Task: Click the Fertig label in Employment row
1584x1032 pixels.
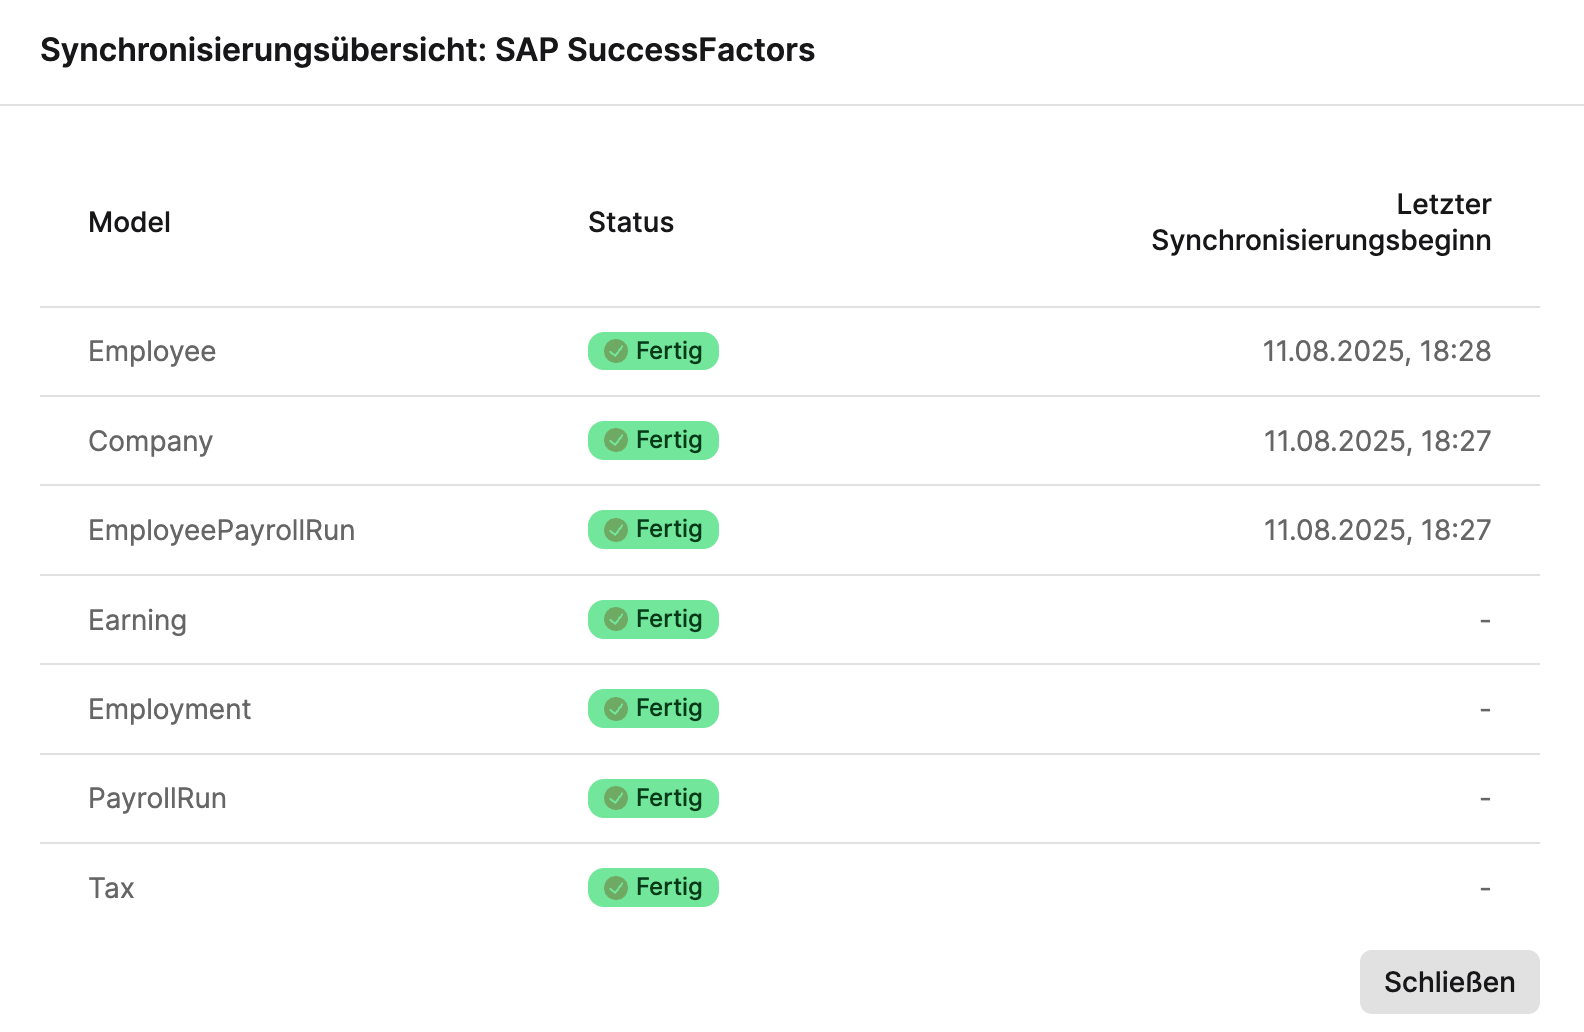Action: tap(669, 708)
